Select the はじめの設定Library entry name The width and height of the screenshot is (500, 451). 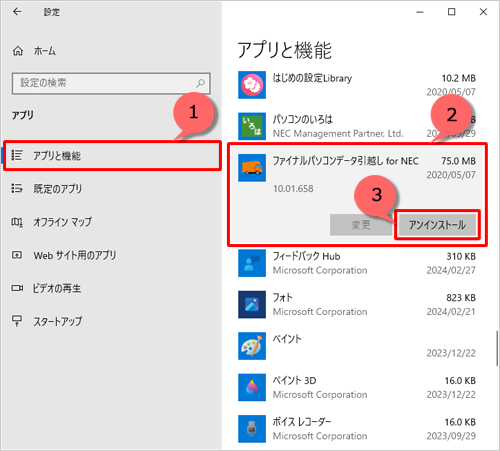(x=312, y=78)
